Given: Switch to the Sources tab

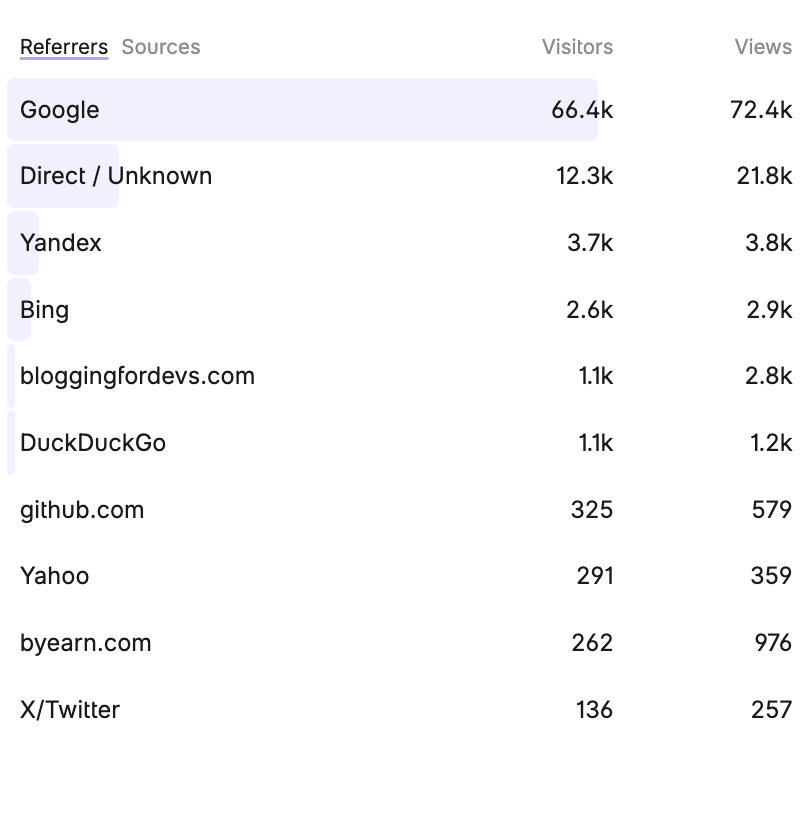Looking at the screenshot, I should point(160,47).
